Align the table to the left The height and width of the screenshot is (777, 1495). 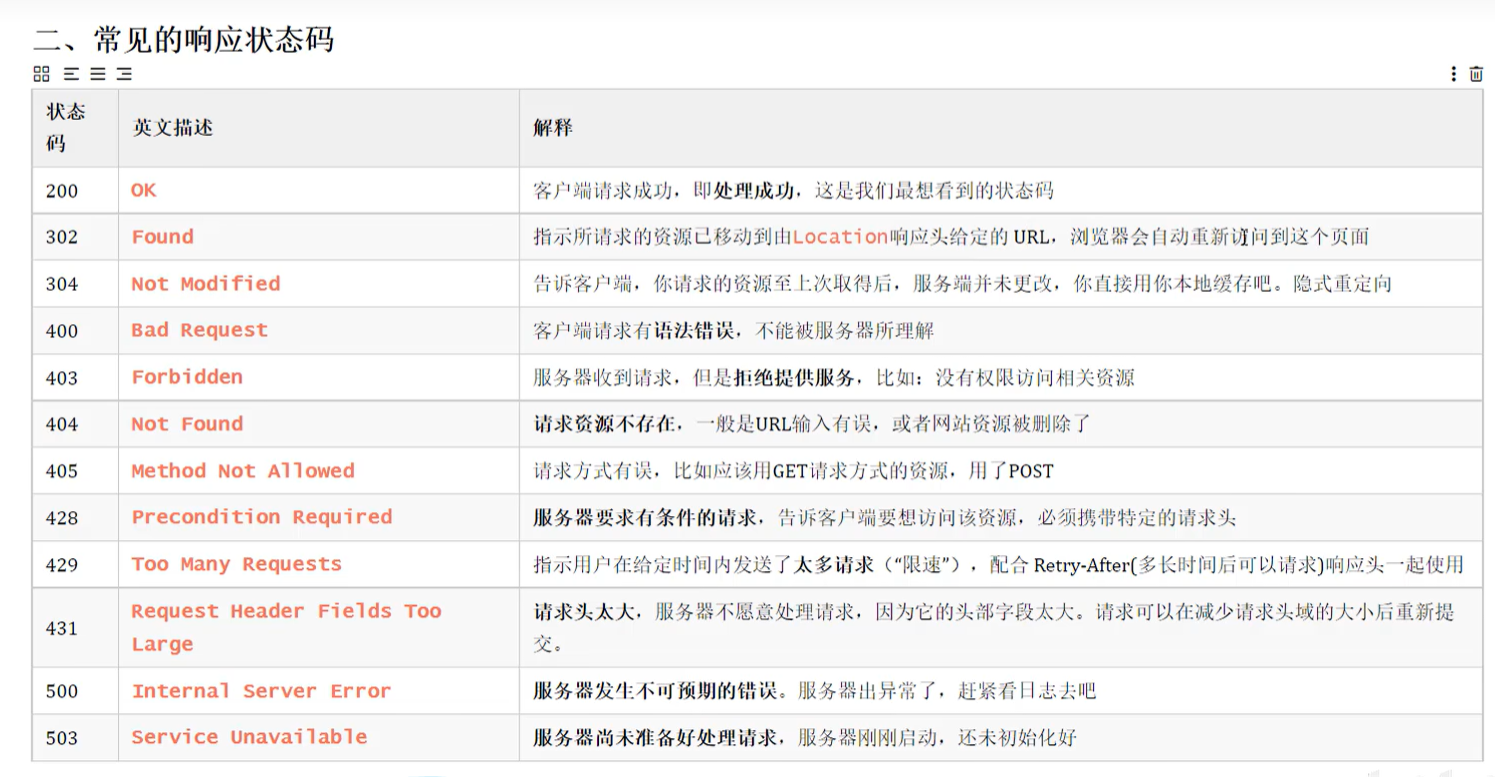tap(71, 73)
